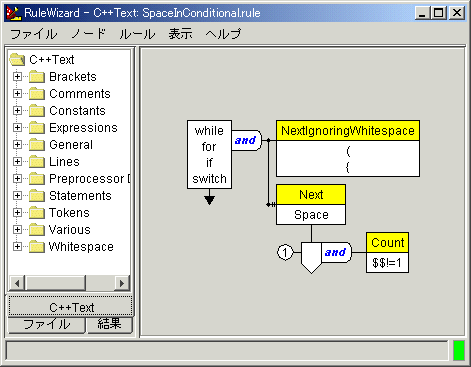Click the Comments folder icon
The height and width of the screenshot is (367, 471).
(37, 94)
